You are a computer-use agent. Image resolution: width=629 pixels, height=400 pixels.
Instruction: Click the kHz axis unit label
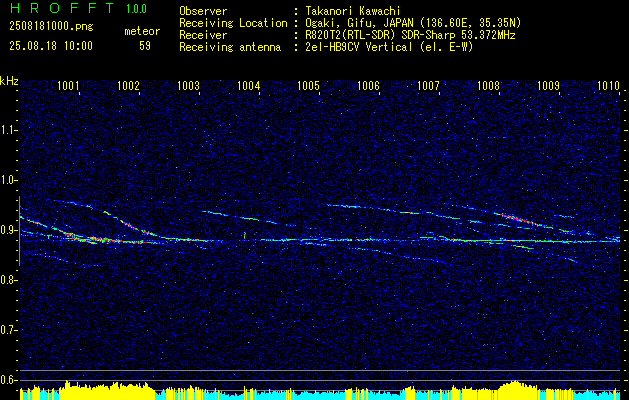pos(9,81)
